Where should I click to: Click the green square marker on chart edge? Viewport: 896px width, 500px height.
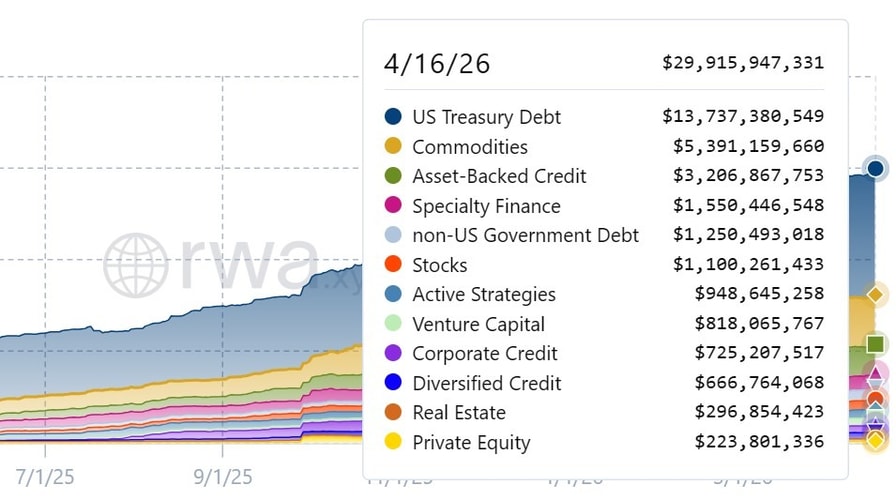pos(876,345)
